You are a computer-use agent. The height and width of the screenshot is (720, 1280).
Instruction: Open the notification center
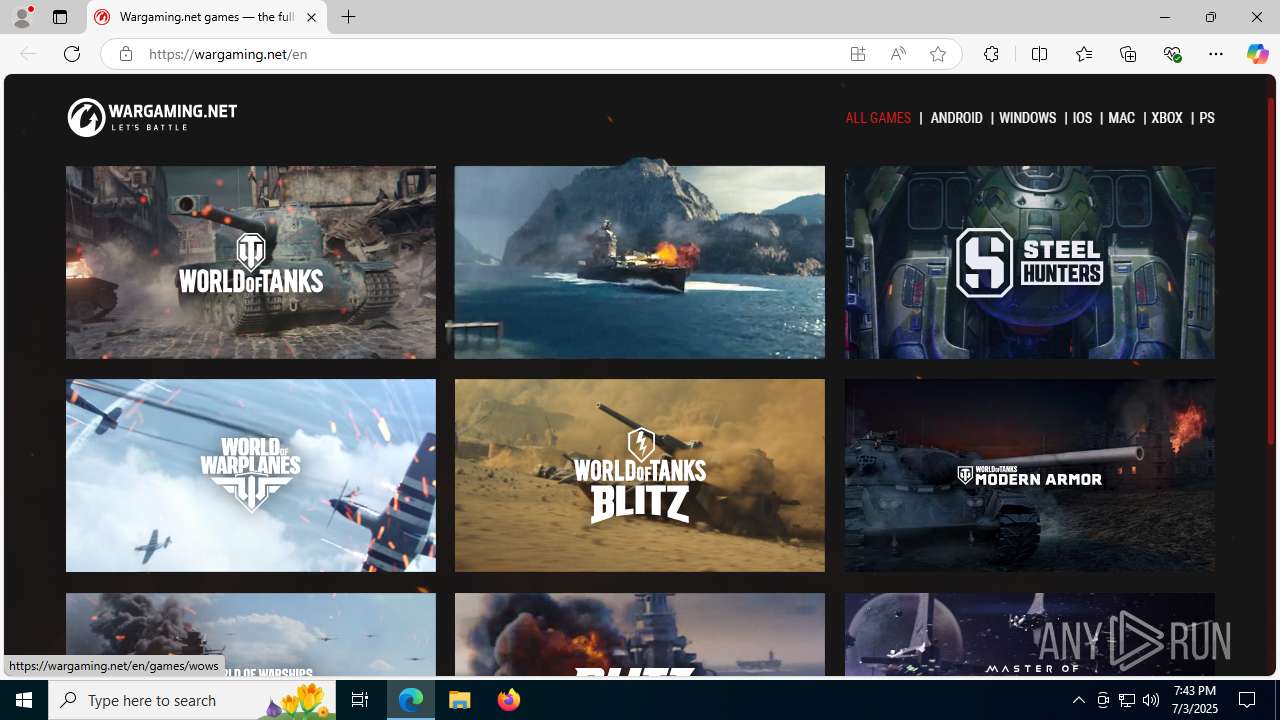coord(1248,700)
